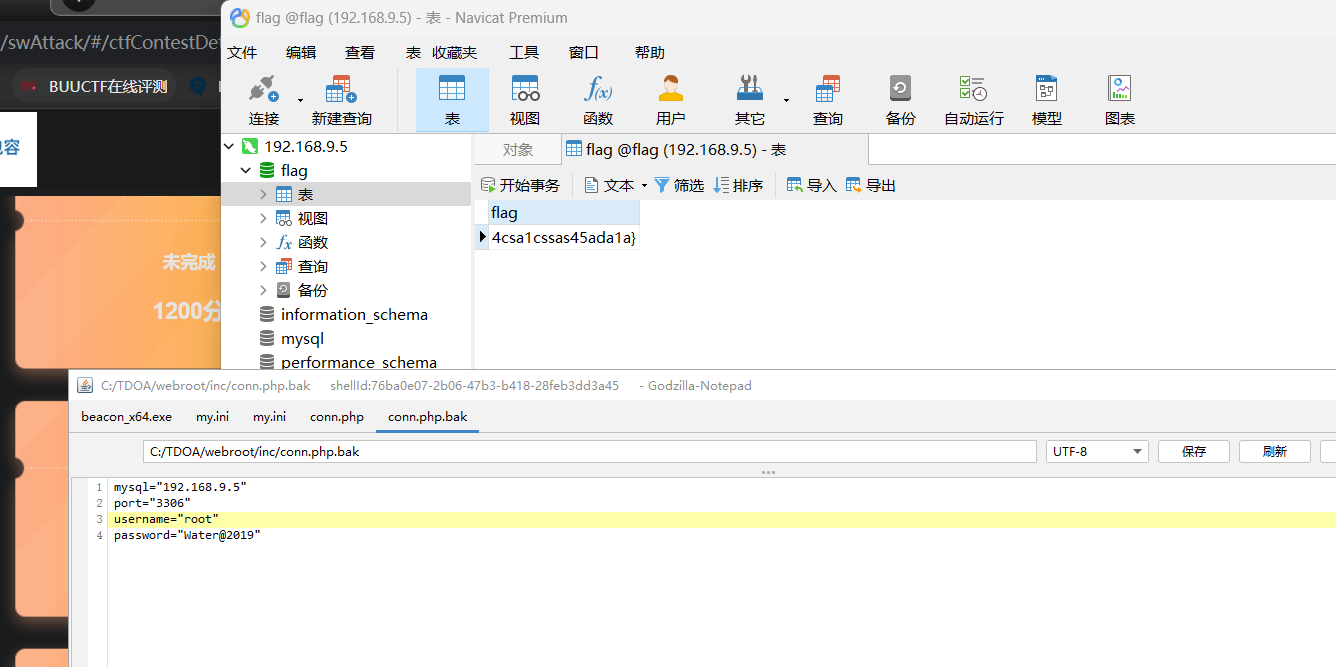This screenshot has height=667, width=1336.
Task: Switch to conn.php.bak tab in Godzilla
Action: coord(428,416)
